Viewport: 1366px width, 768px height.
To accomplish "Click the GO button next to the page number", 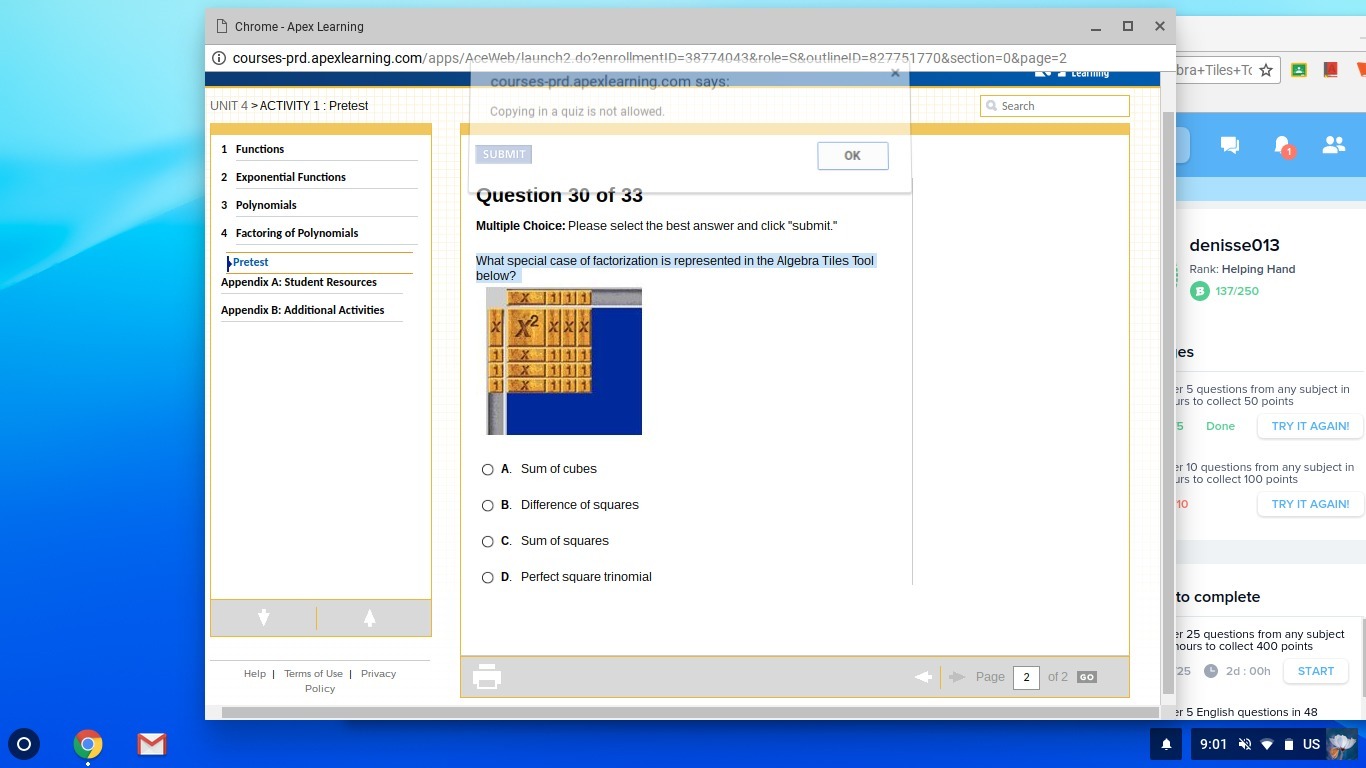I will click(1087, 677).
